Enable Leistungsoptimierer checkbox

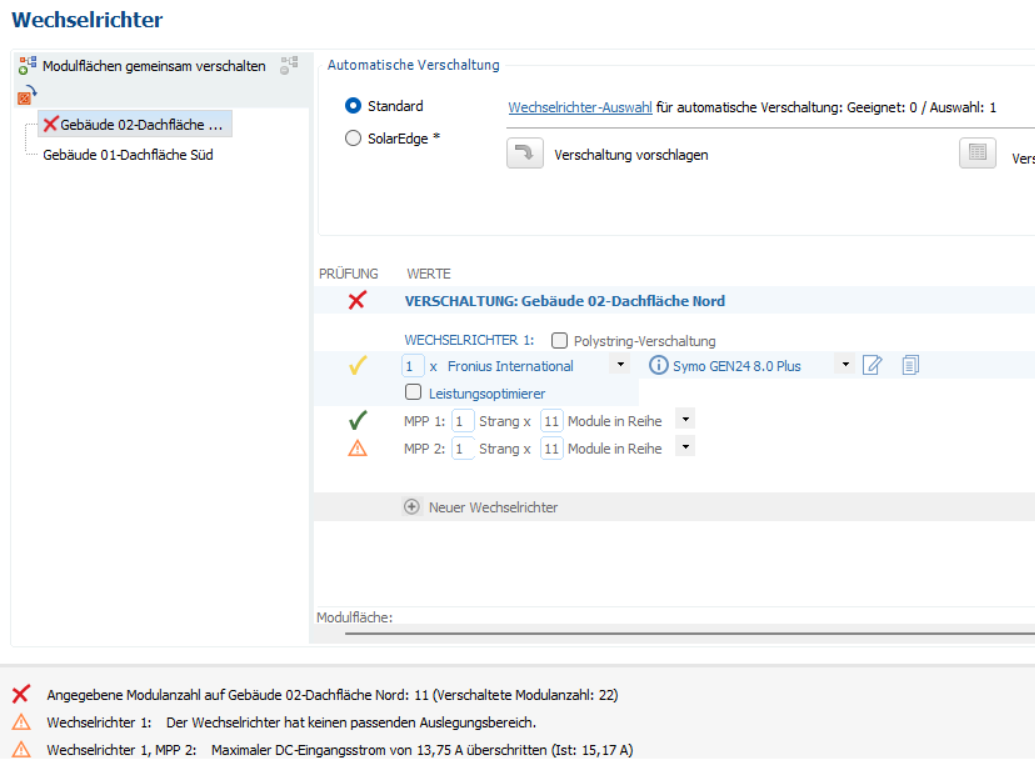click(413, 392)
